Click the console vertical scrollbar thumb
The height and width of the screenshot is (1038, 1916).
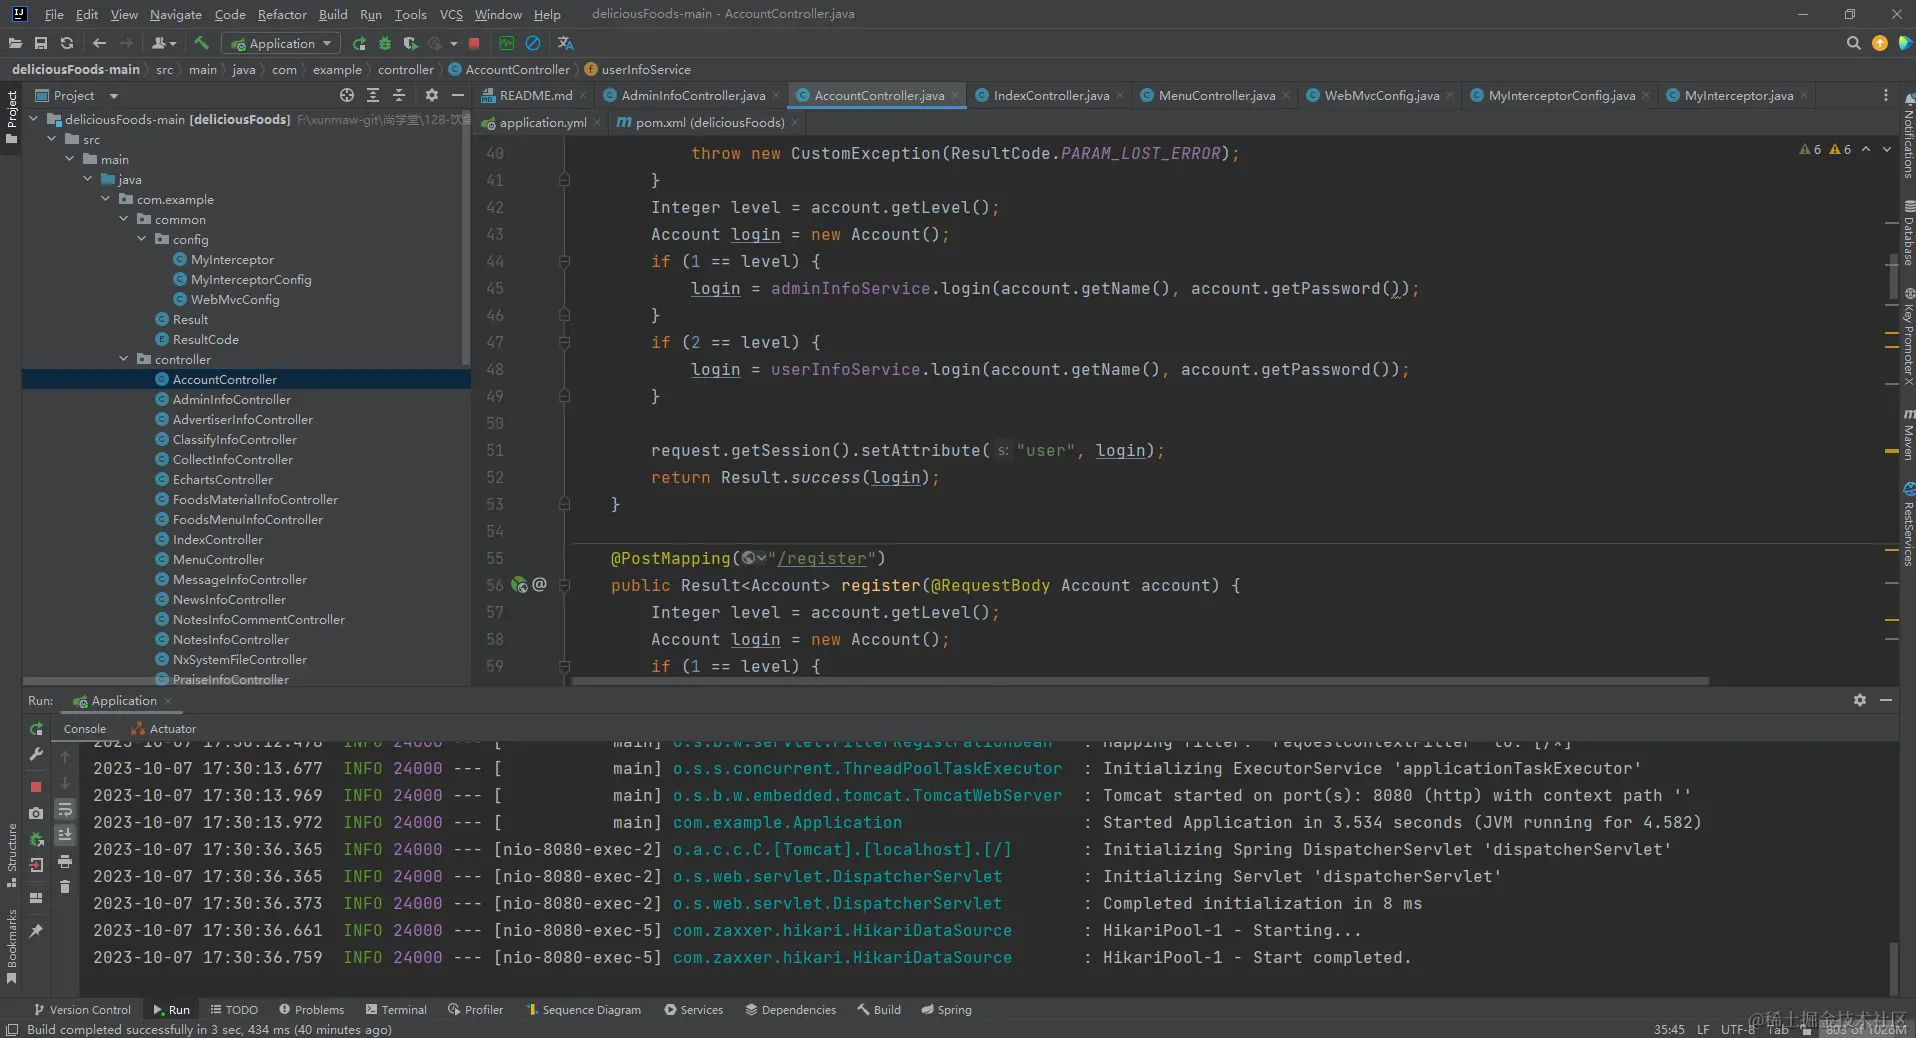[x=1892, y=967]
